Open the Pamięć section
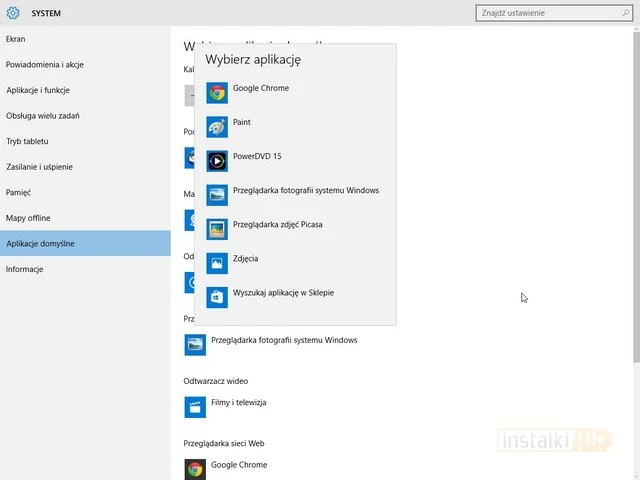Viewport: 640px width, 480px height. (x=18, y=192)
